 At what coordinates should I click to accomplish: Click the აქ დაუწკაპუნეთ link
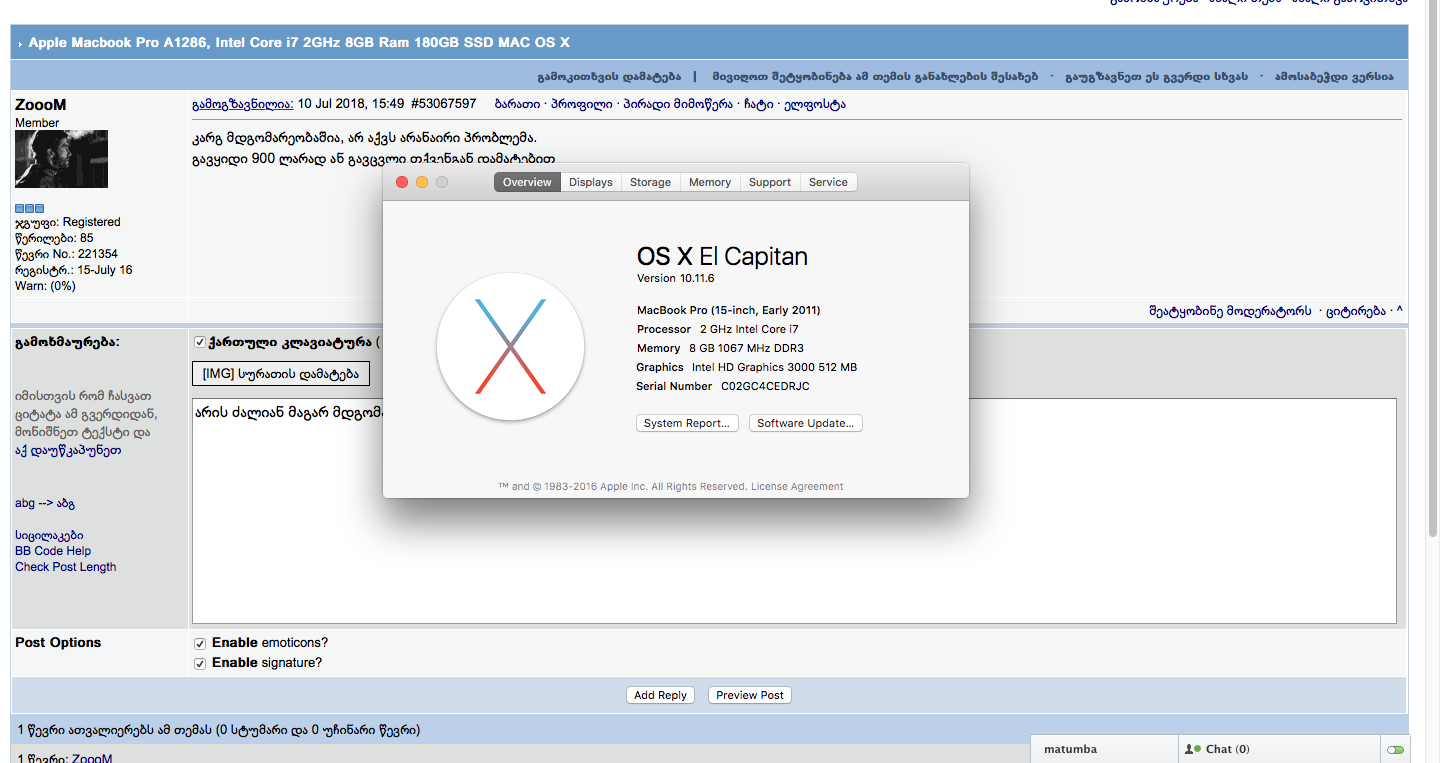[x=68, y=451]
